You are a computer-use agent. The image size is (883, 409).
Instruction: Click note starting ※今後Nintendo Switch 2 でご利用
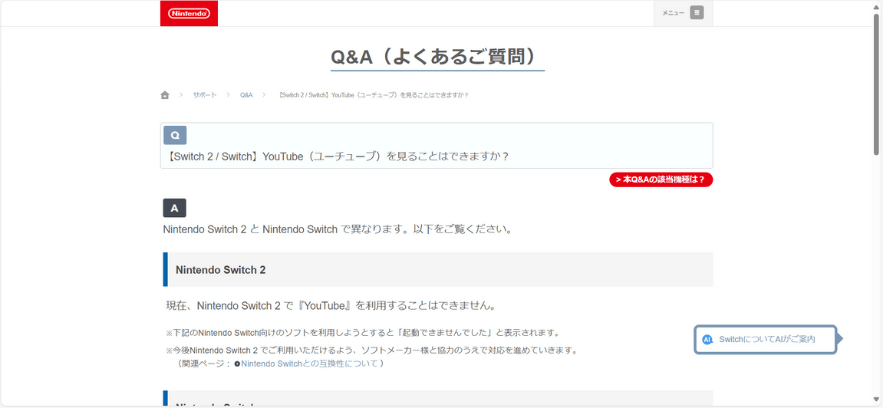[372, 350]
